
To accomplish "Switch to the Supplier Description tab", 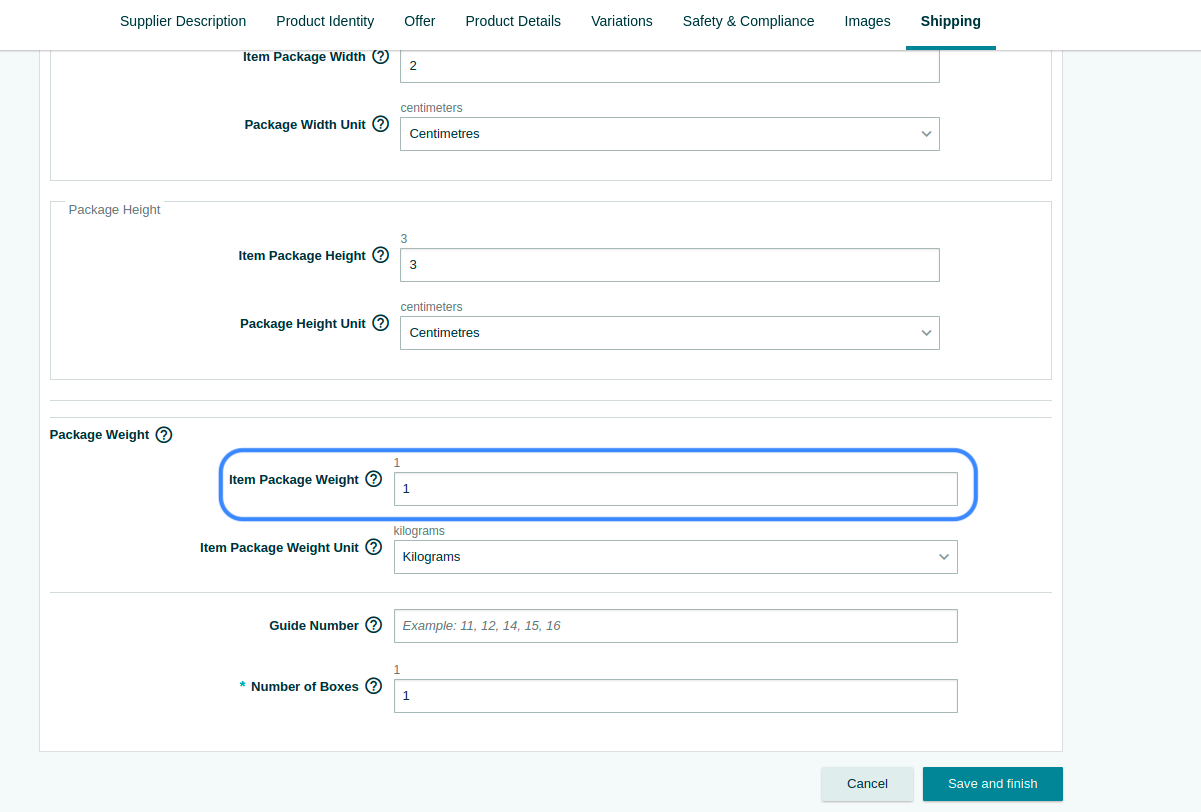I will (183, 21).
